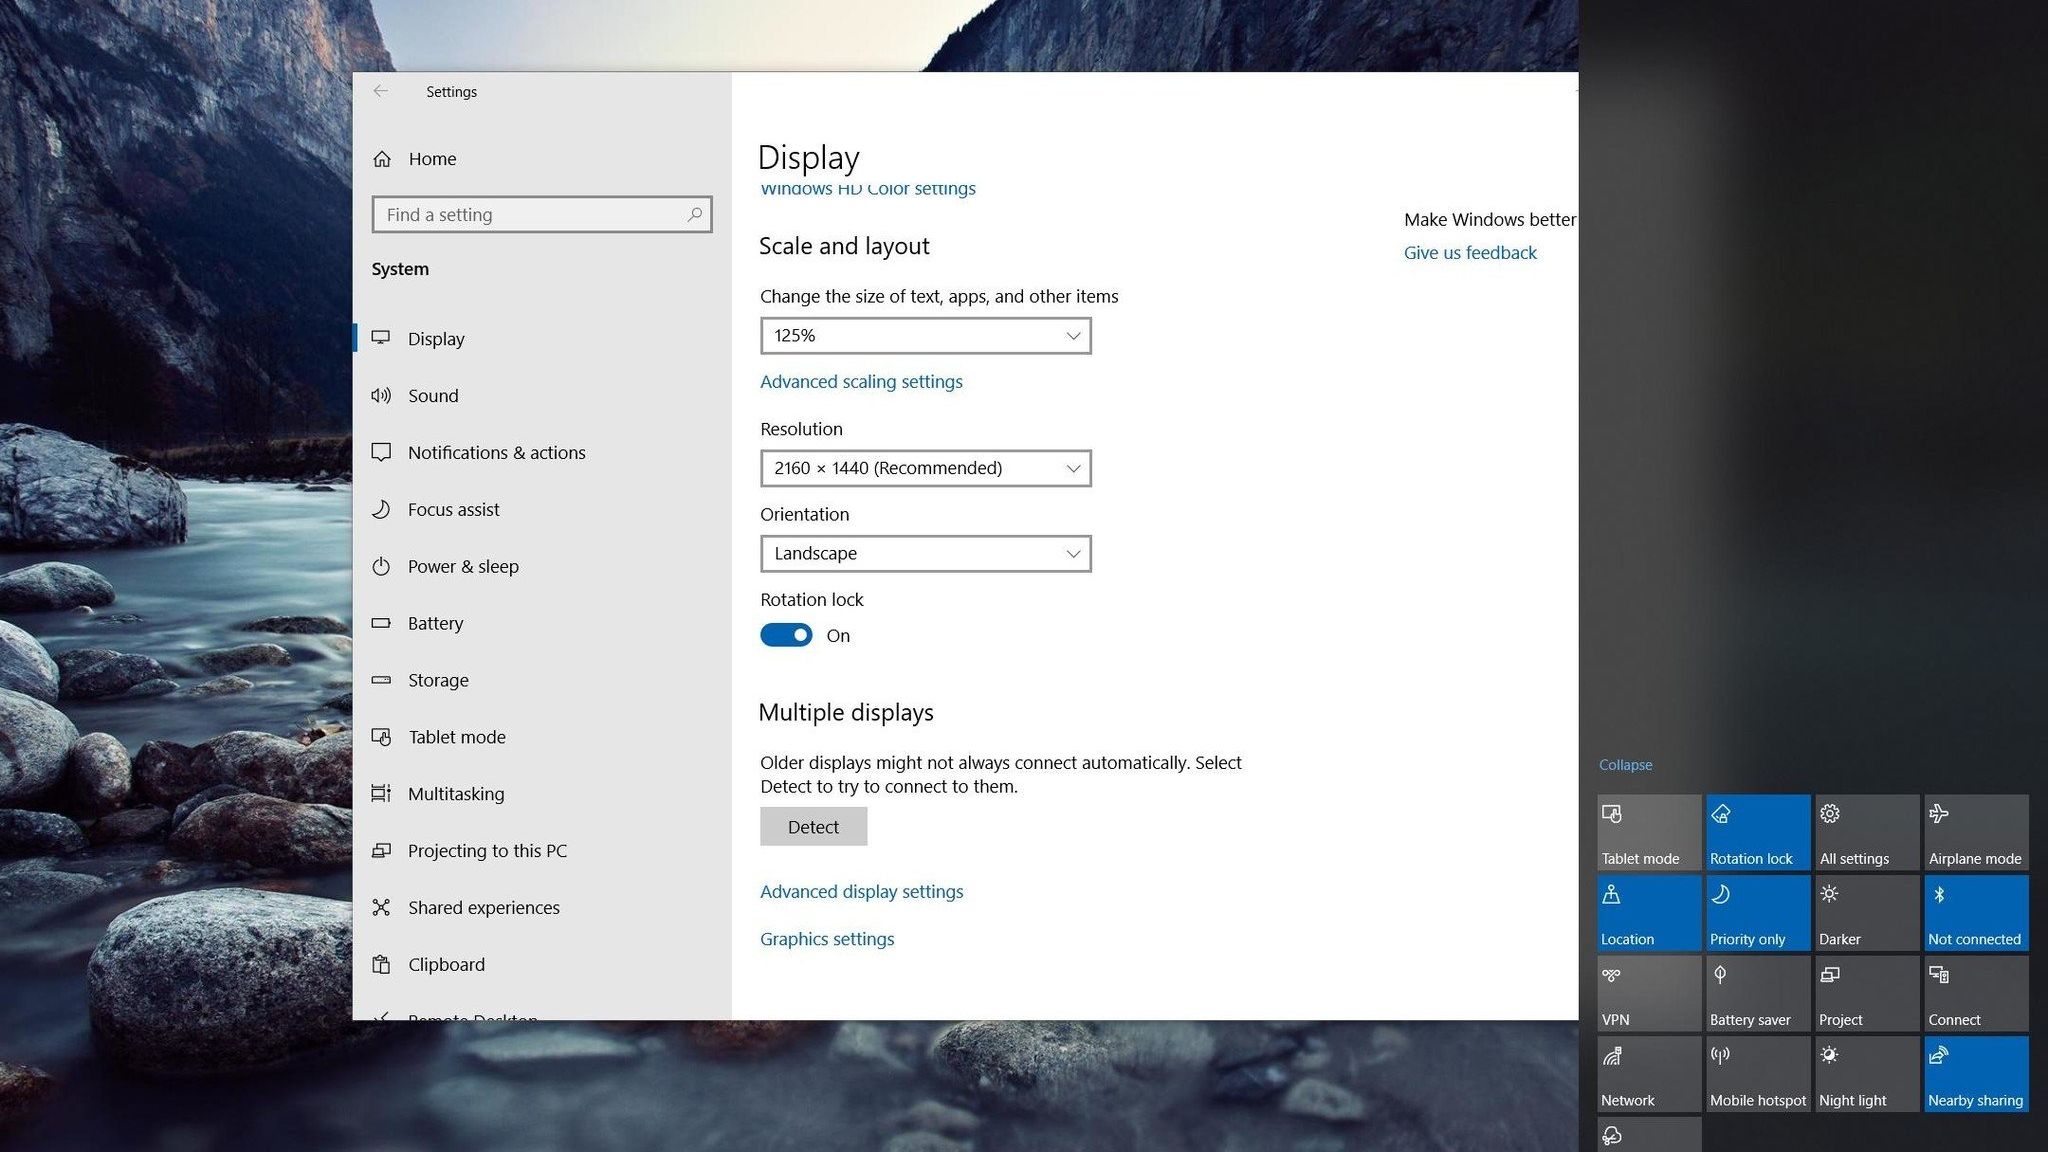
Task: Click the Darker brightness tile
Action: [x=1866, y=913]
